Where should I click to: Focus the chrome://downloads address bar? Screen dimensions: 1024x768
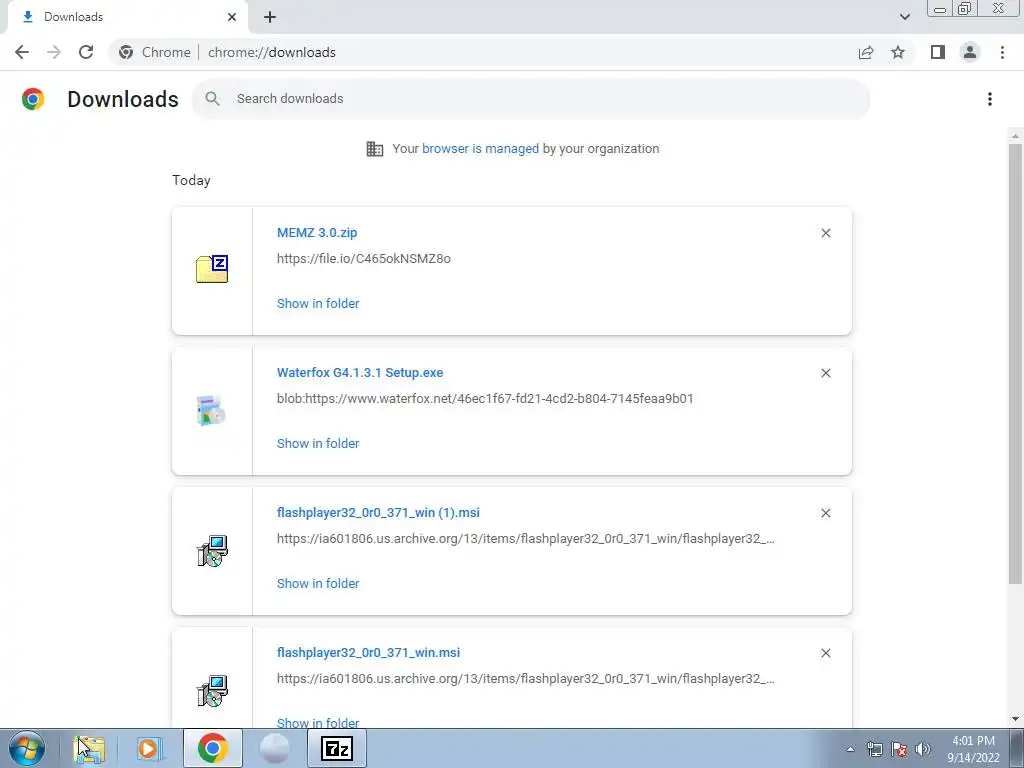(272, 52)
